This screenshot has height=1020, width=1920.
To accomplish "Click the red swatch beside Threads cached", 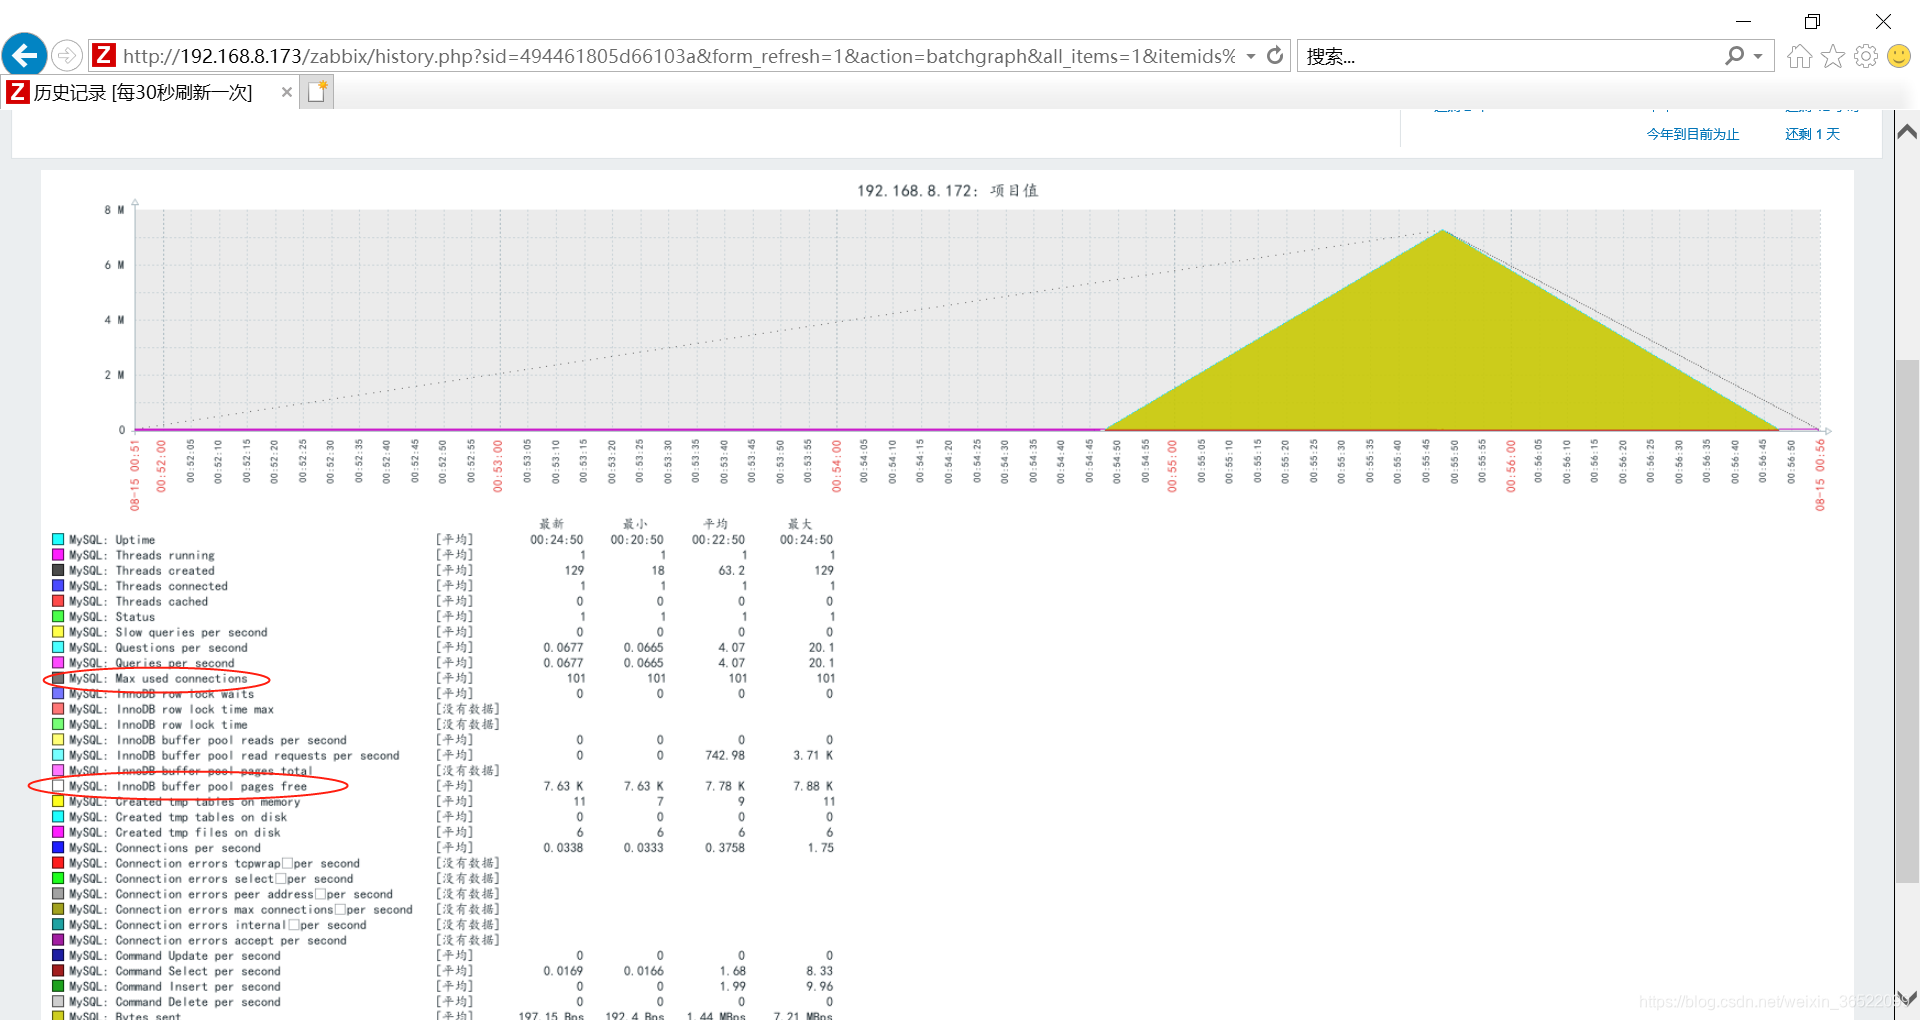I will [58, 601].
